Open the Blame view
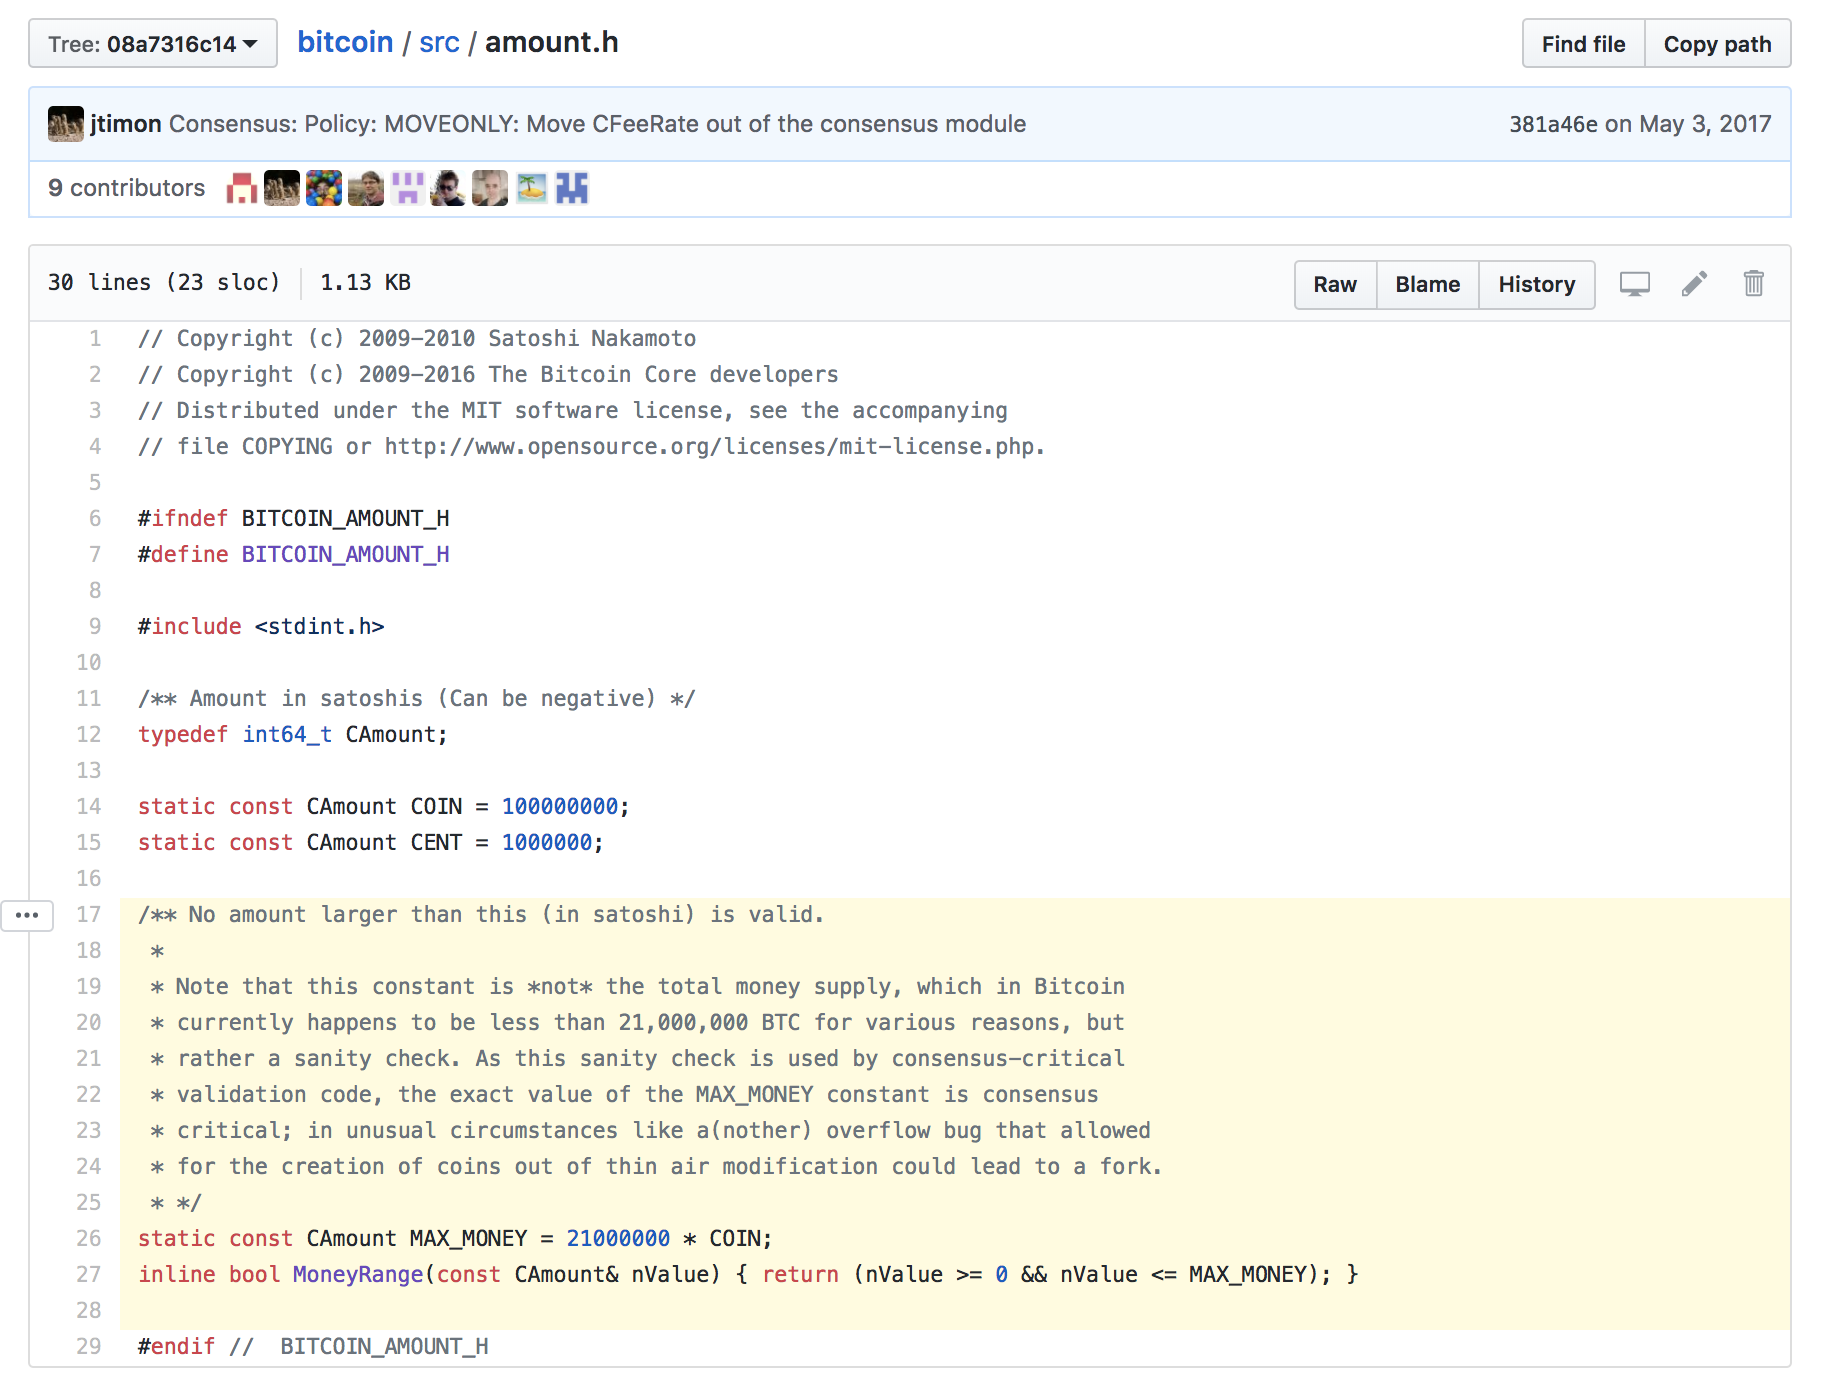The height and width of the screenshot is (1400, 1822). (x=1427, y=285)
